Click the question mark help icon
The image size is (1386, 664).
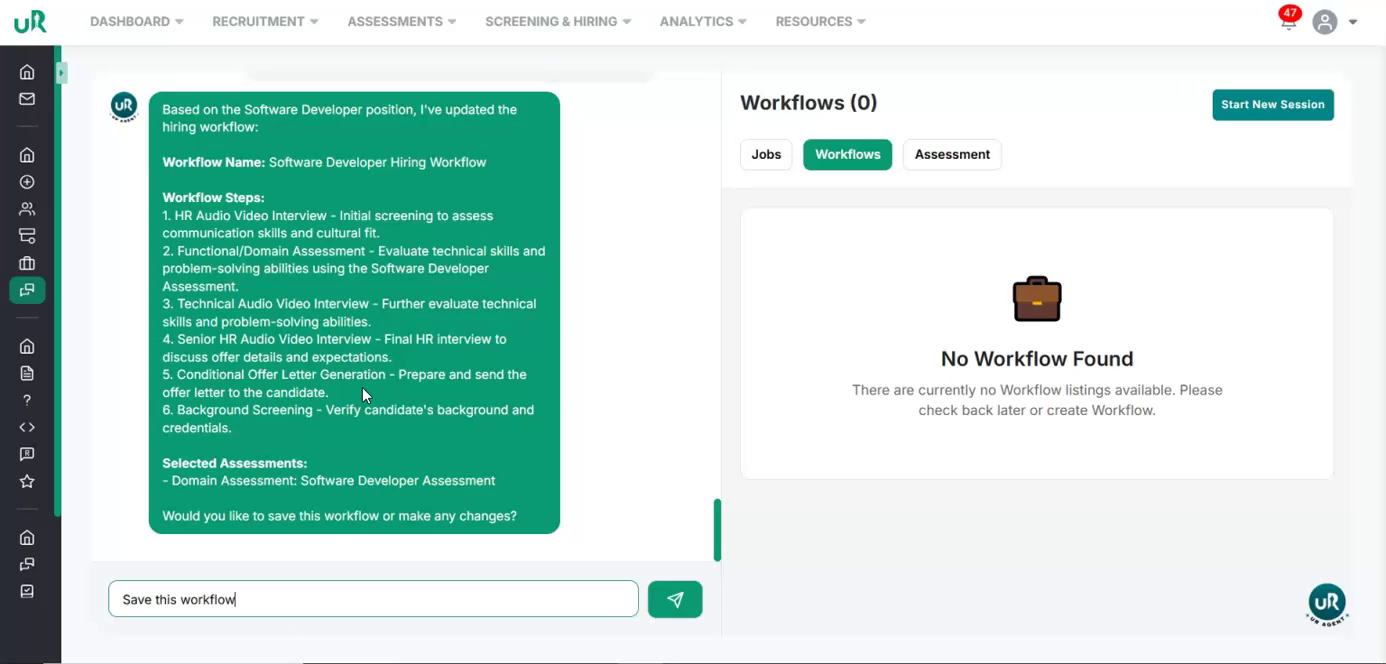(x=27, y=400)
